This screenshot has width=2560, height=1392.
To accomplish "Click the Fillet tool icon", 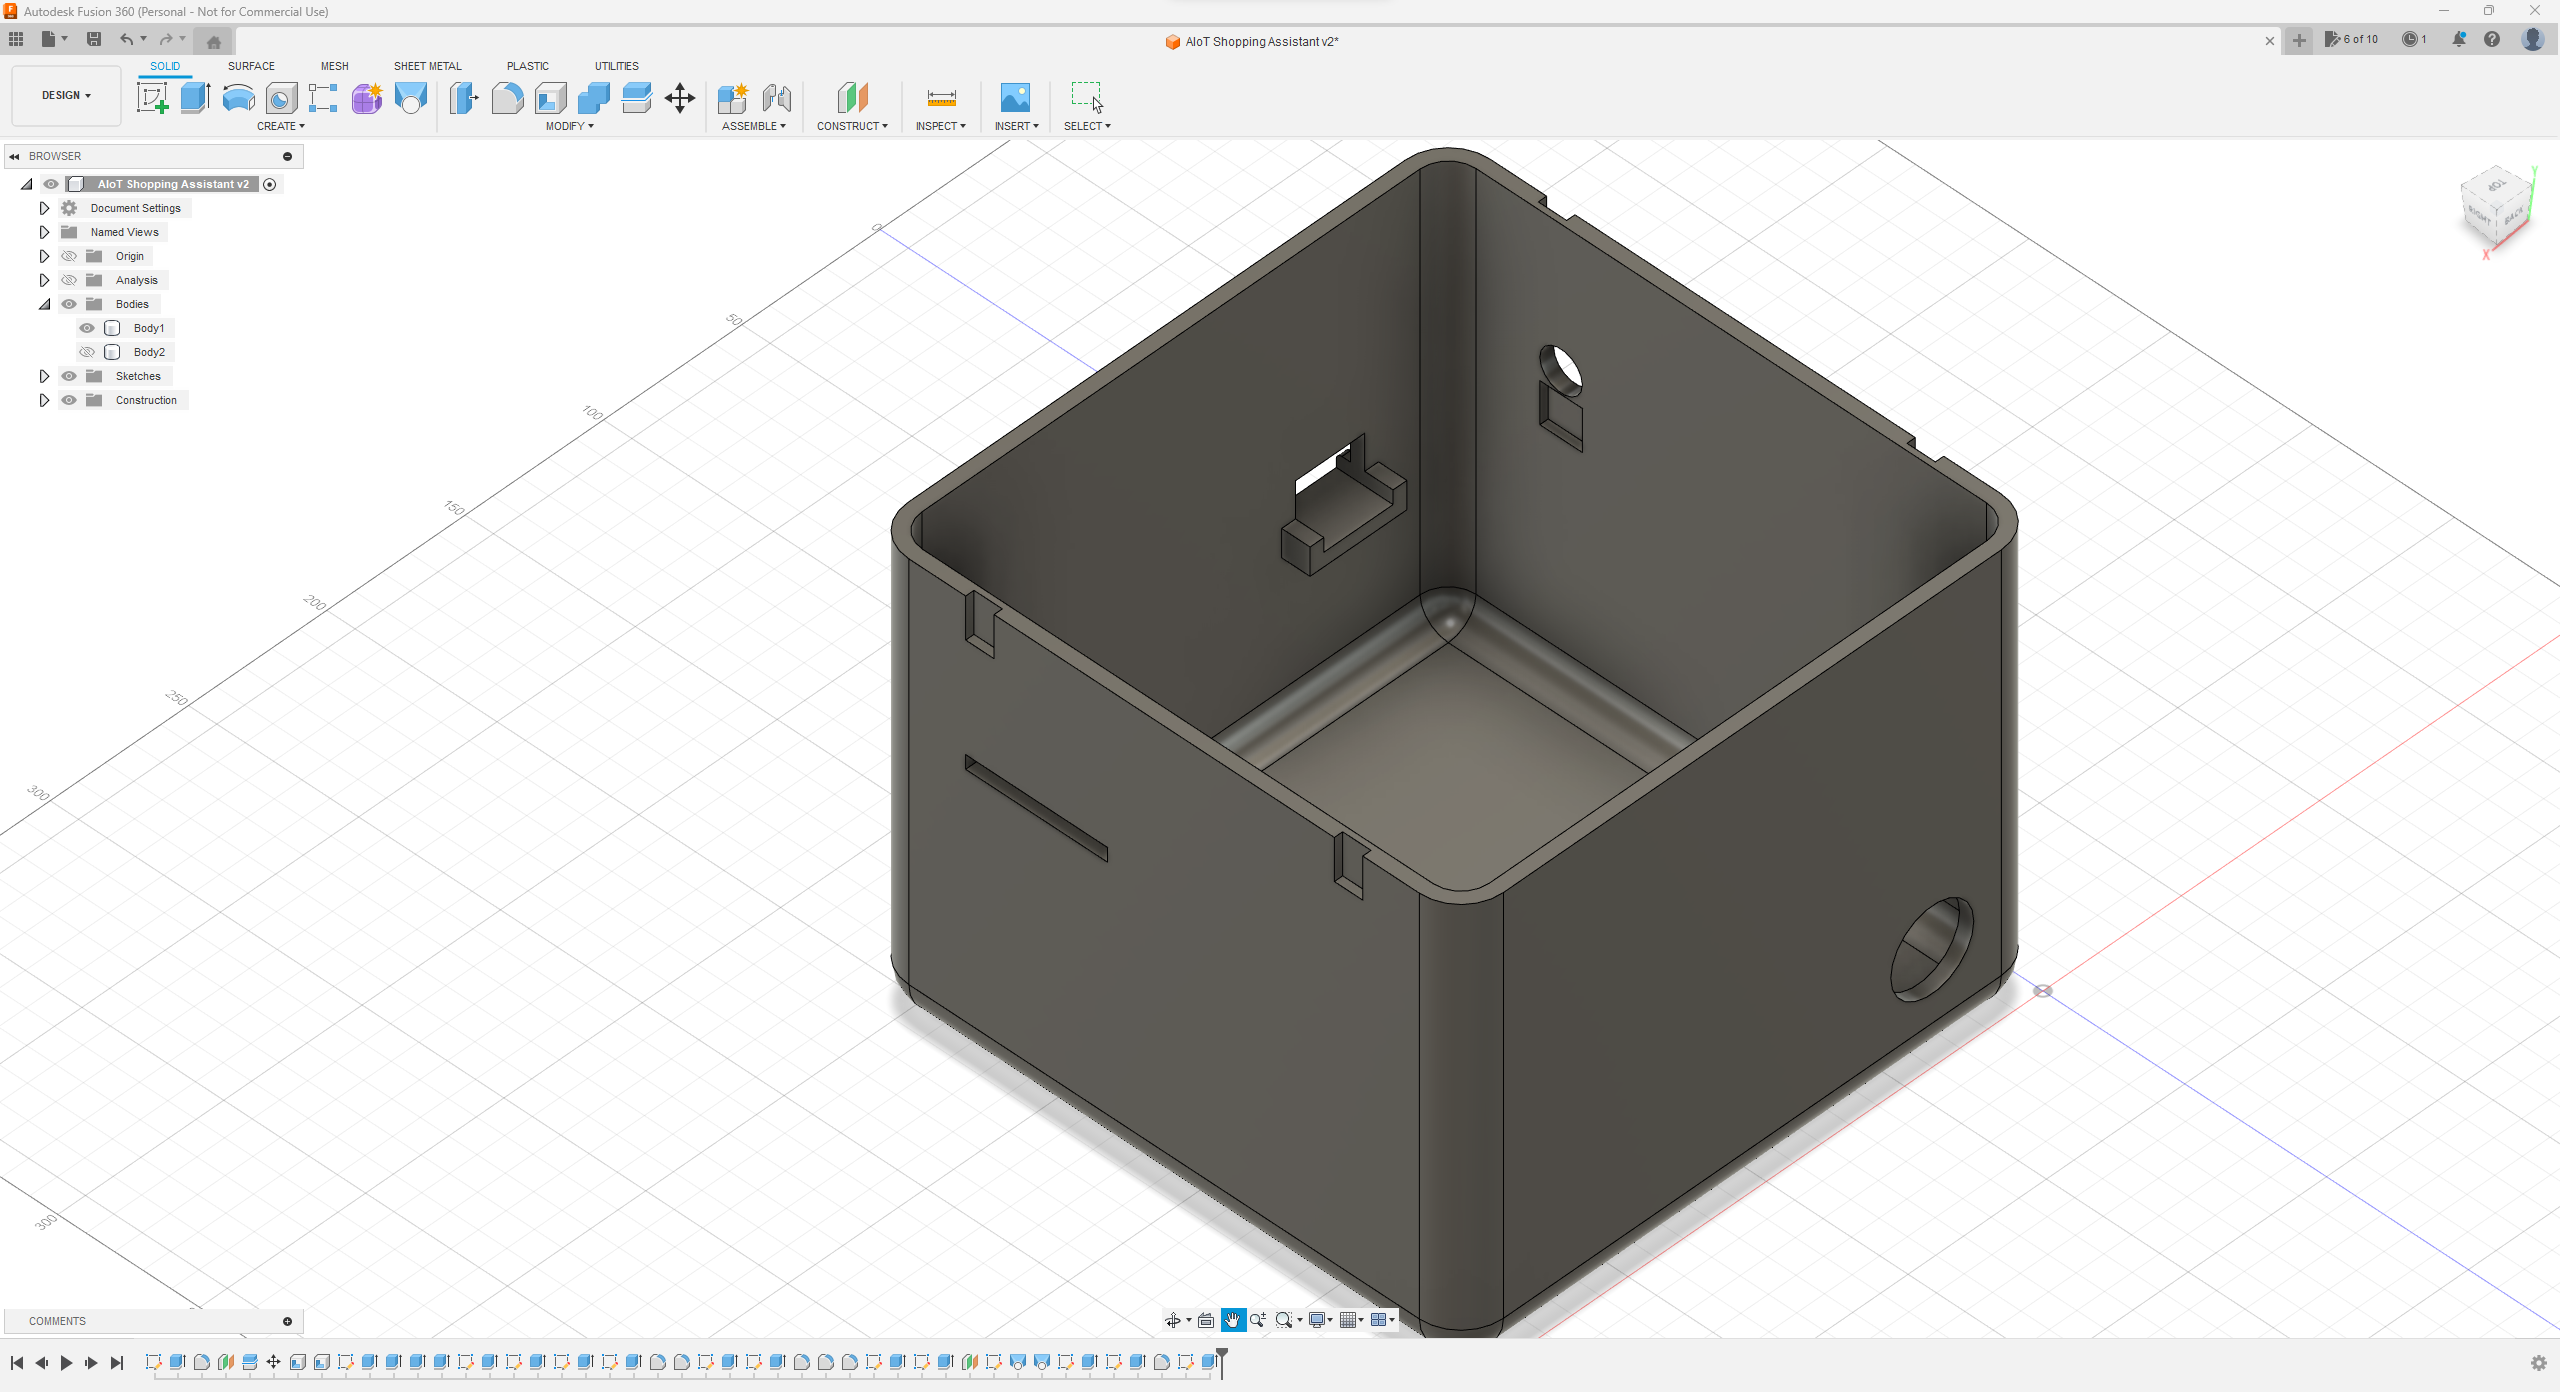I will pos(507,98).
